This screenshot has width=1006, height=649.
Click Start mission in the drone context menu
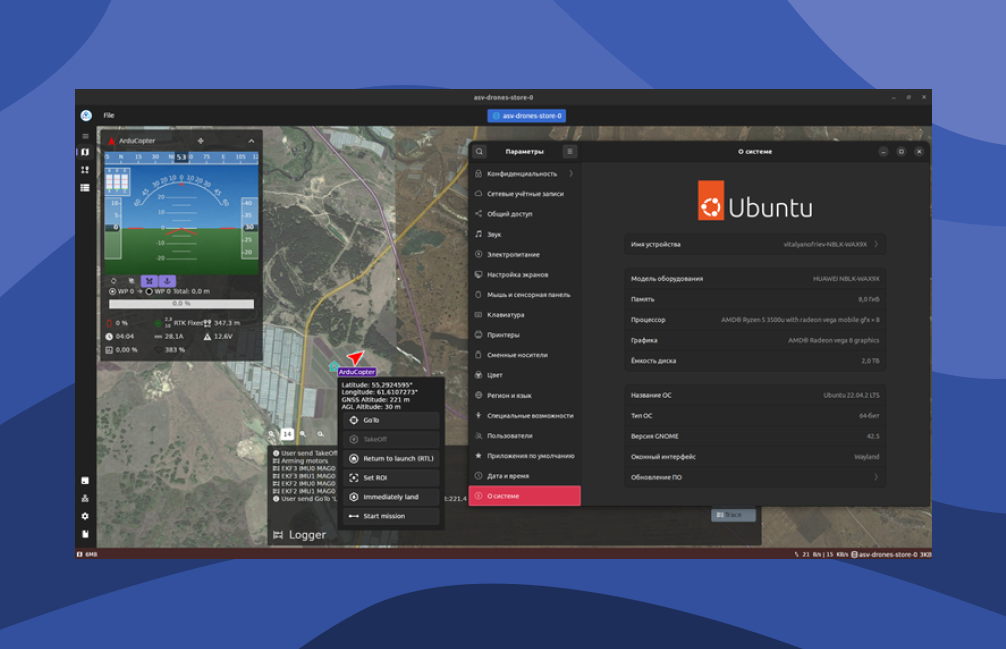point(389,516)
